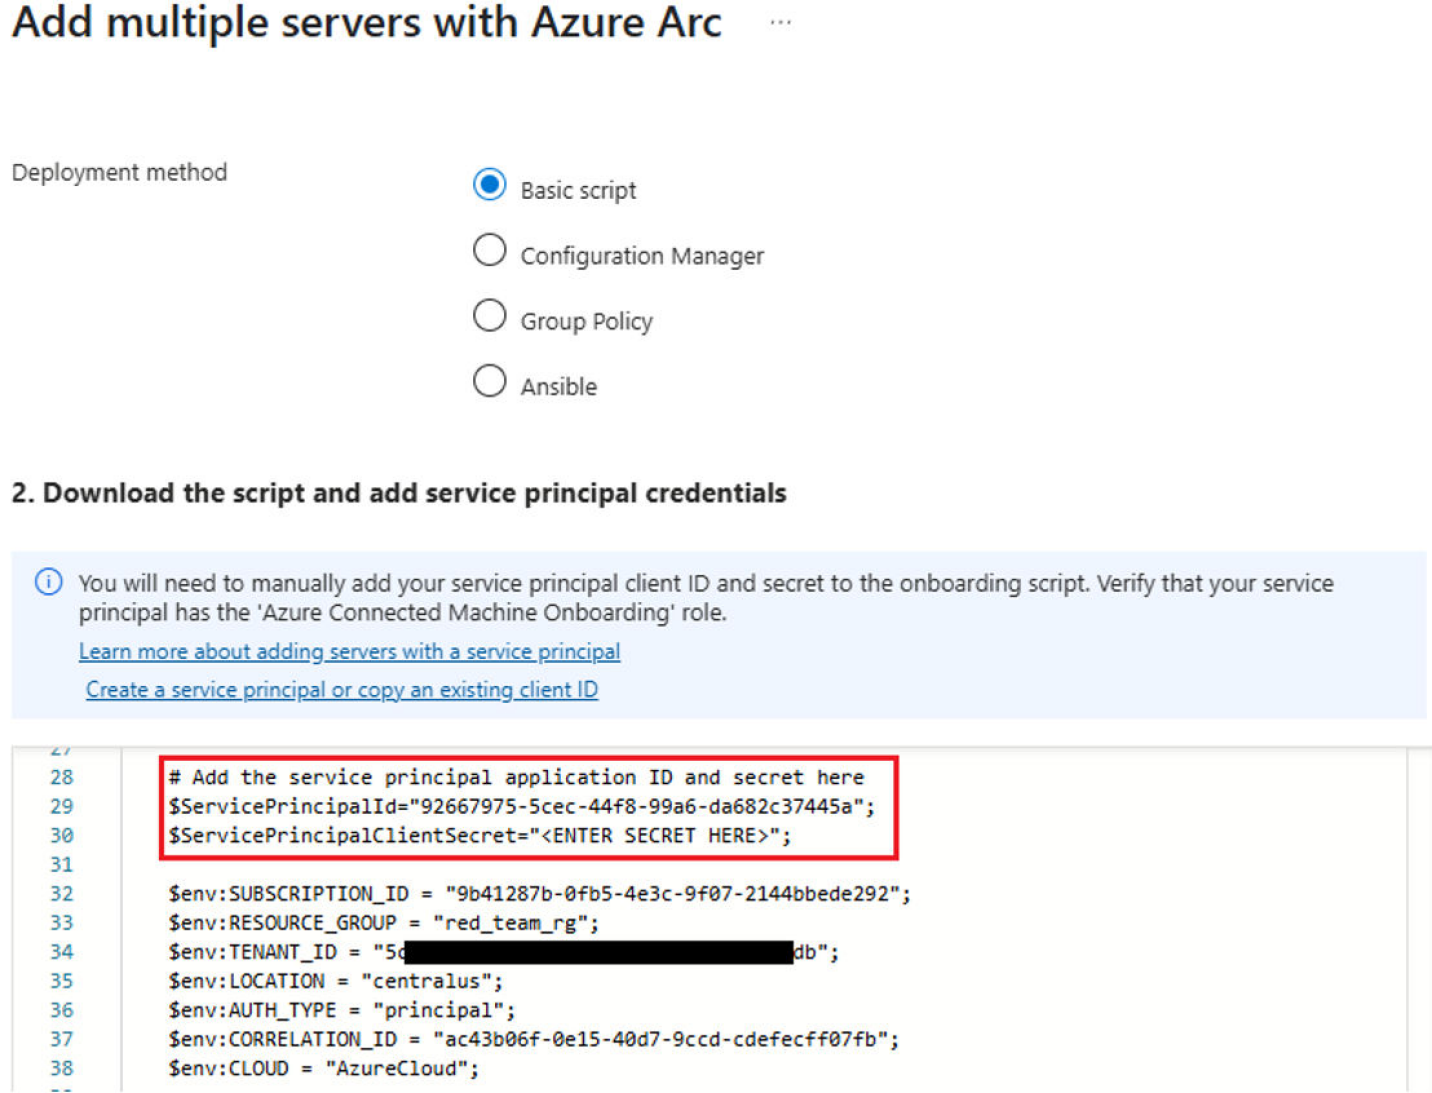This screenshot has width=1432, height=1093.
Task: Open the ellipsis menu beside page title
Action: click(x=781, y=22)
